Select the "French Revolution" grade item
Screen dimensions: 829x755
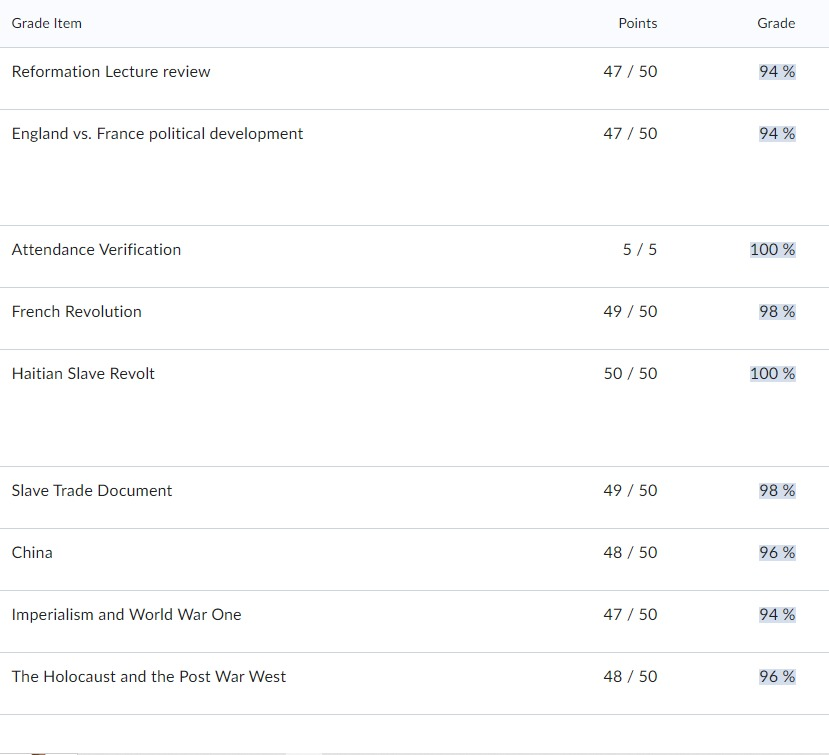point(77,311)
